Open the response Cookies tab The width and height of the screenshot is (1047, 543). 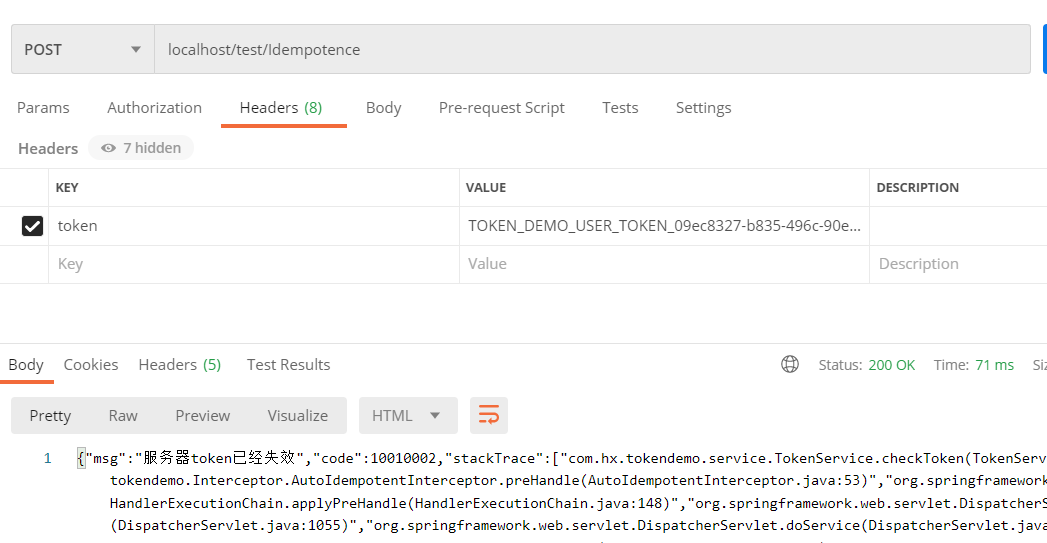pyautogui.click(x=91, y=365)
